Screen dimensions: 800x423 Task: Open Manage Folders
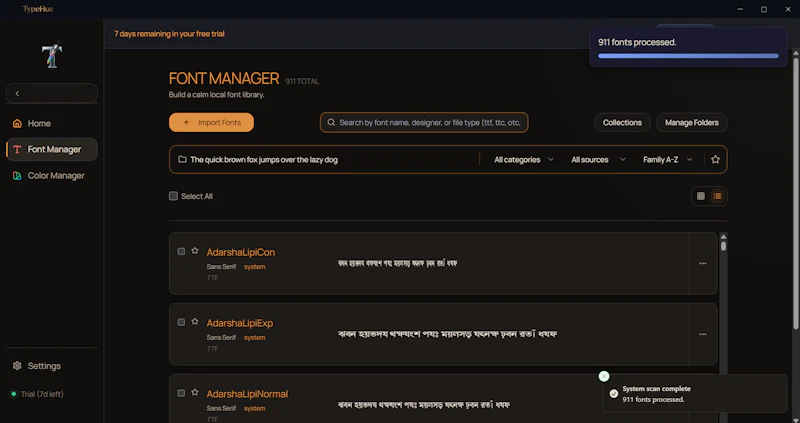point(691,122)
